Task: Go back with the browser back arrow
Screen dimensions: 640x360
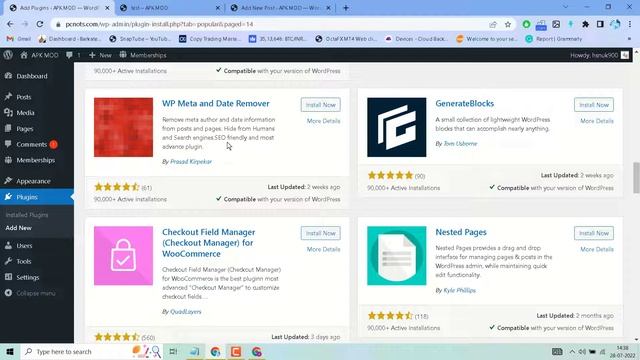Action: coord(10,24)
